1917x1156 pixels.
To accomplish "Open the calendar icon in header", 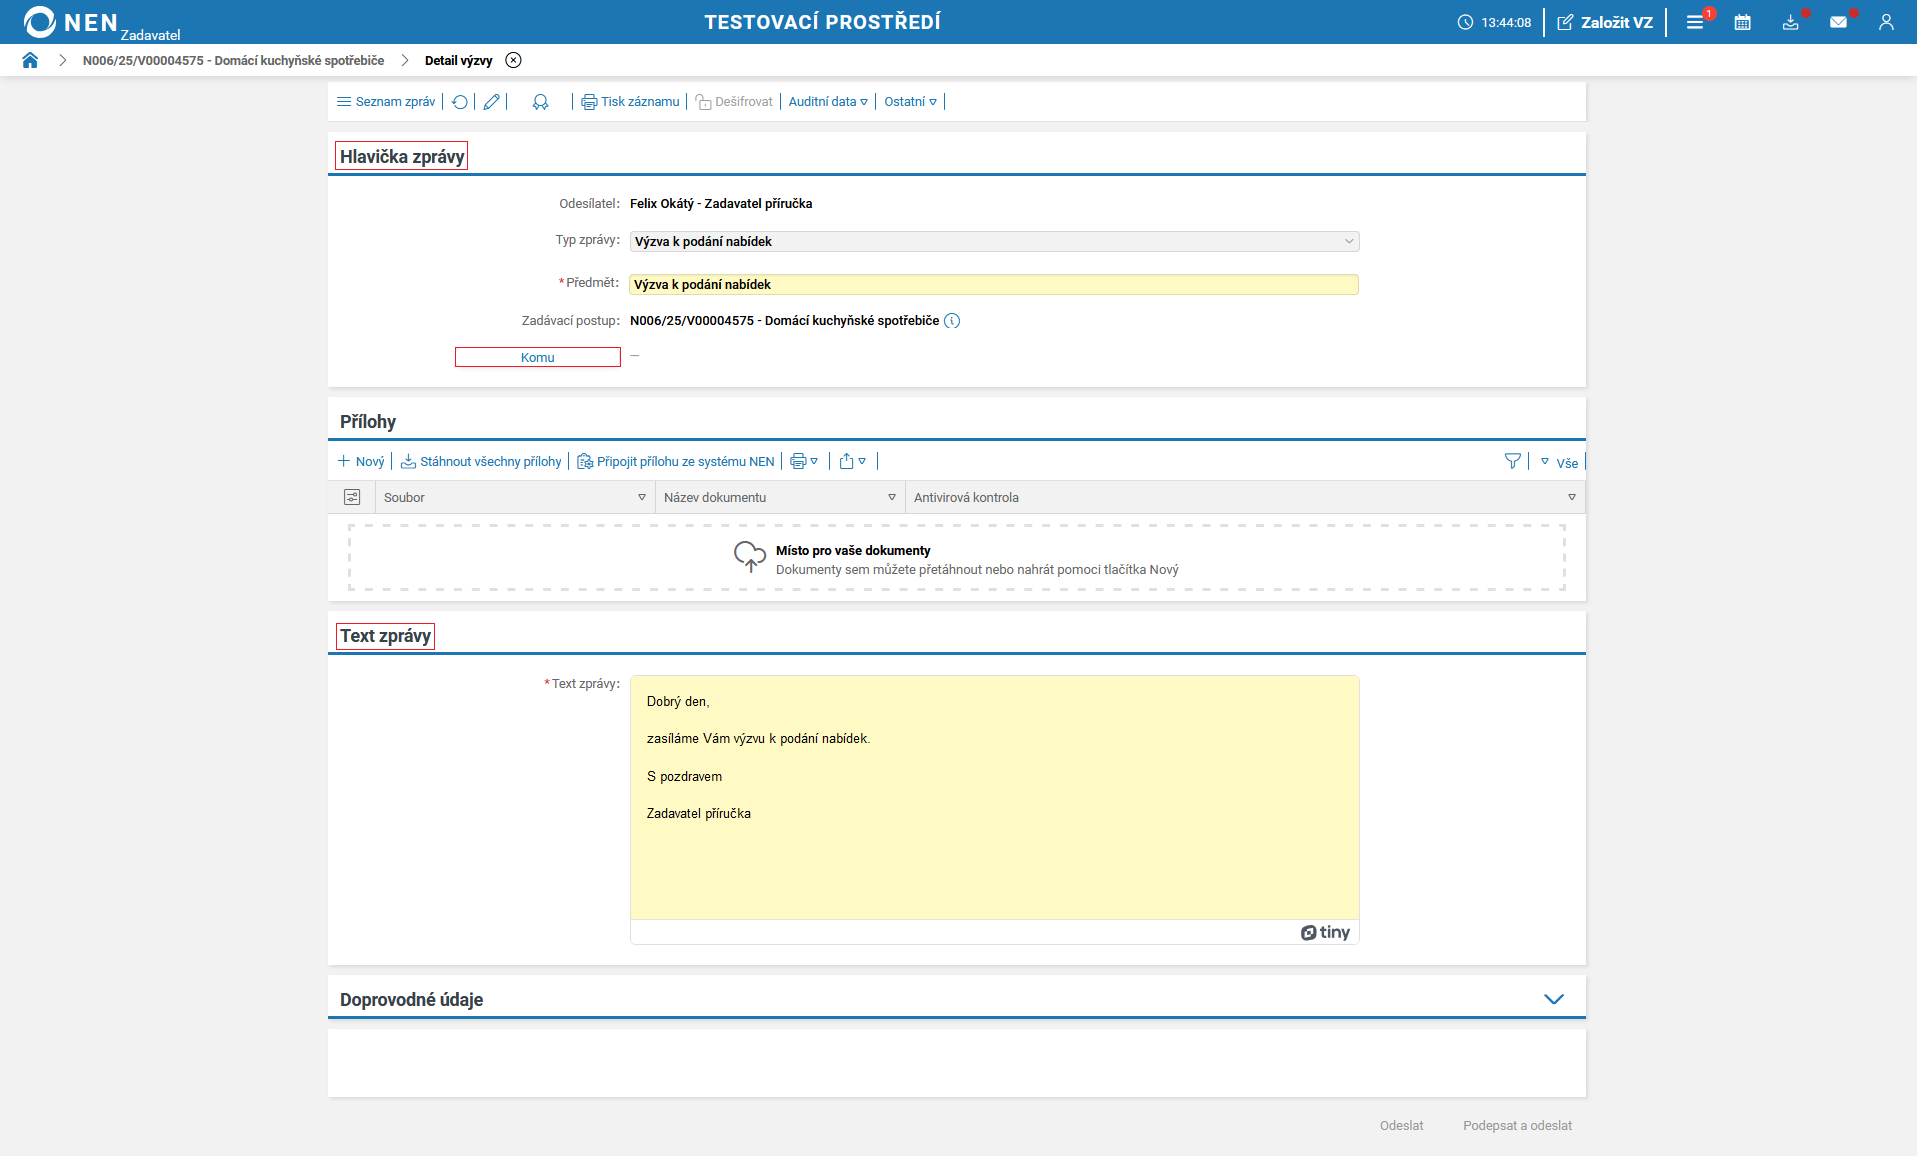I will click(x=1742, y=22).
